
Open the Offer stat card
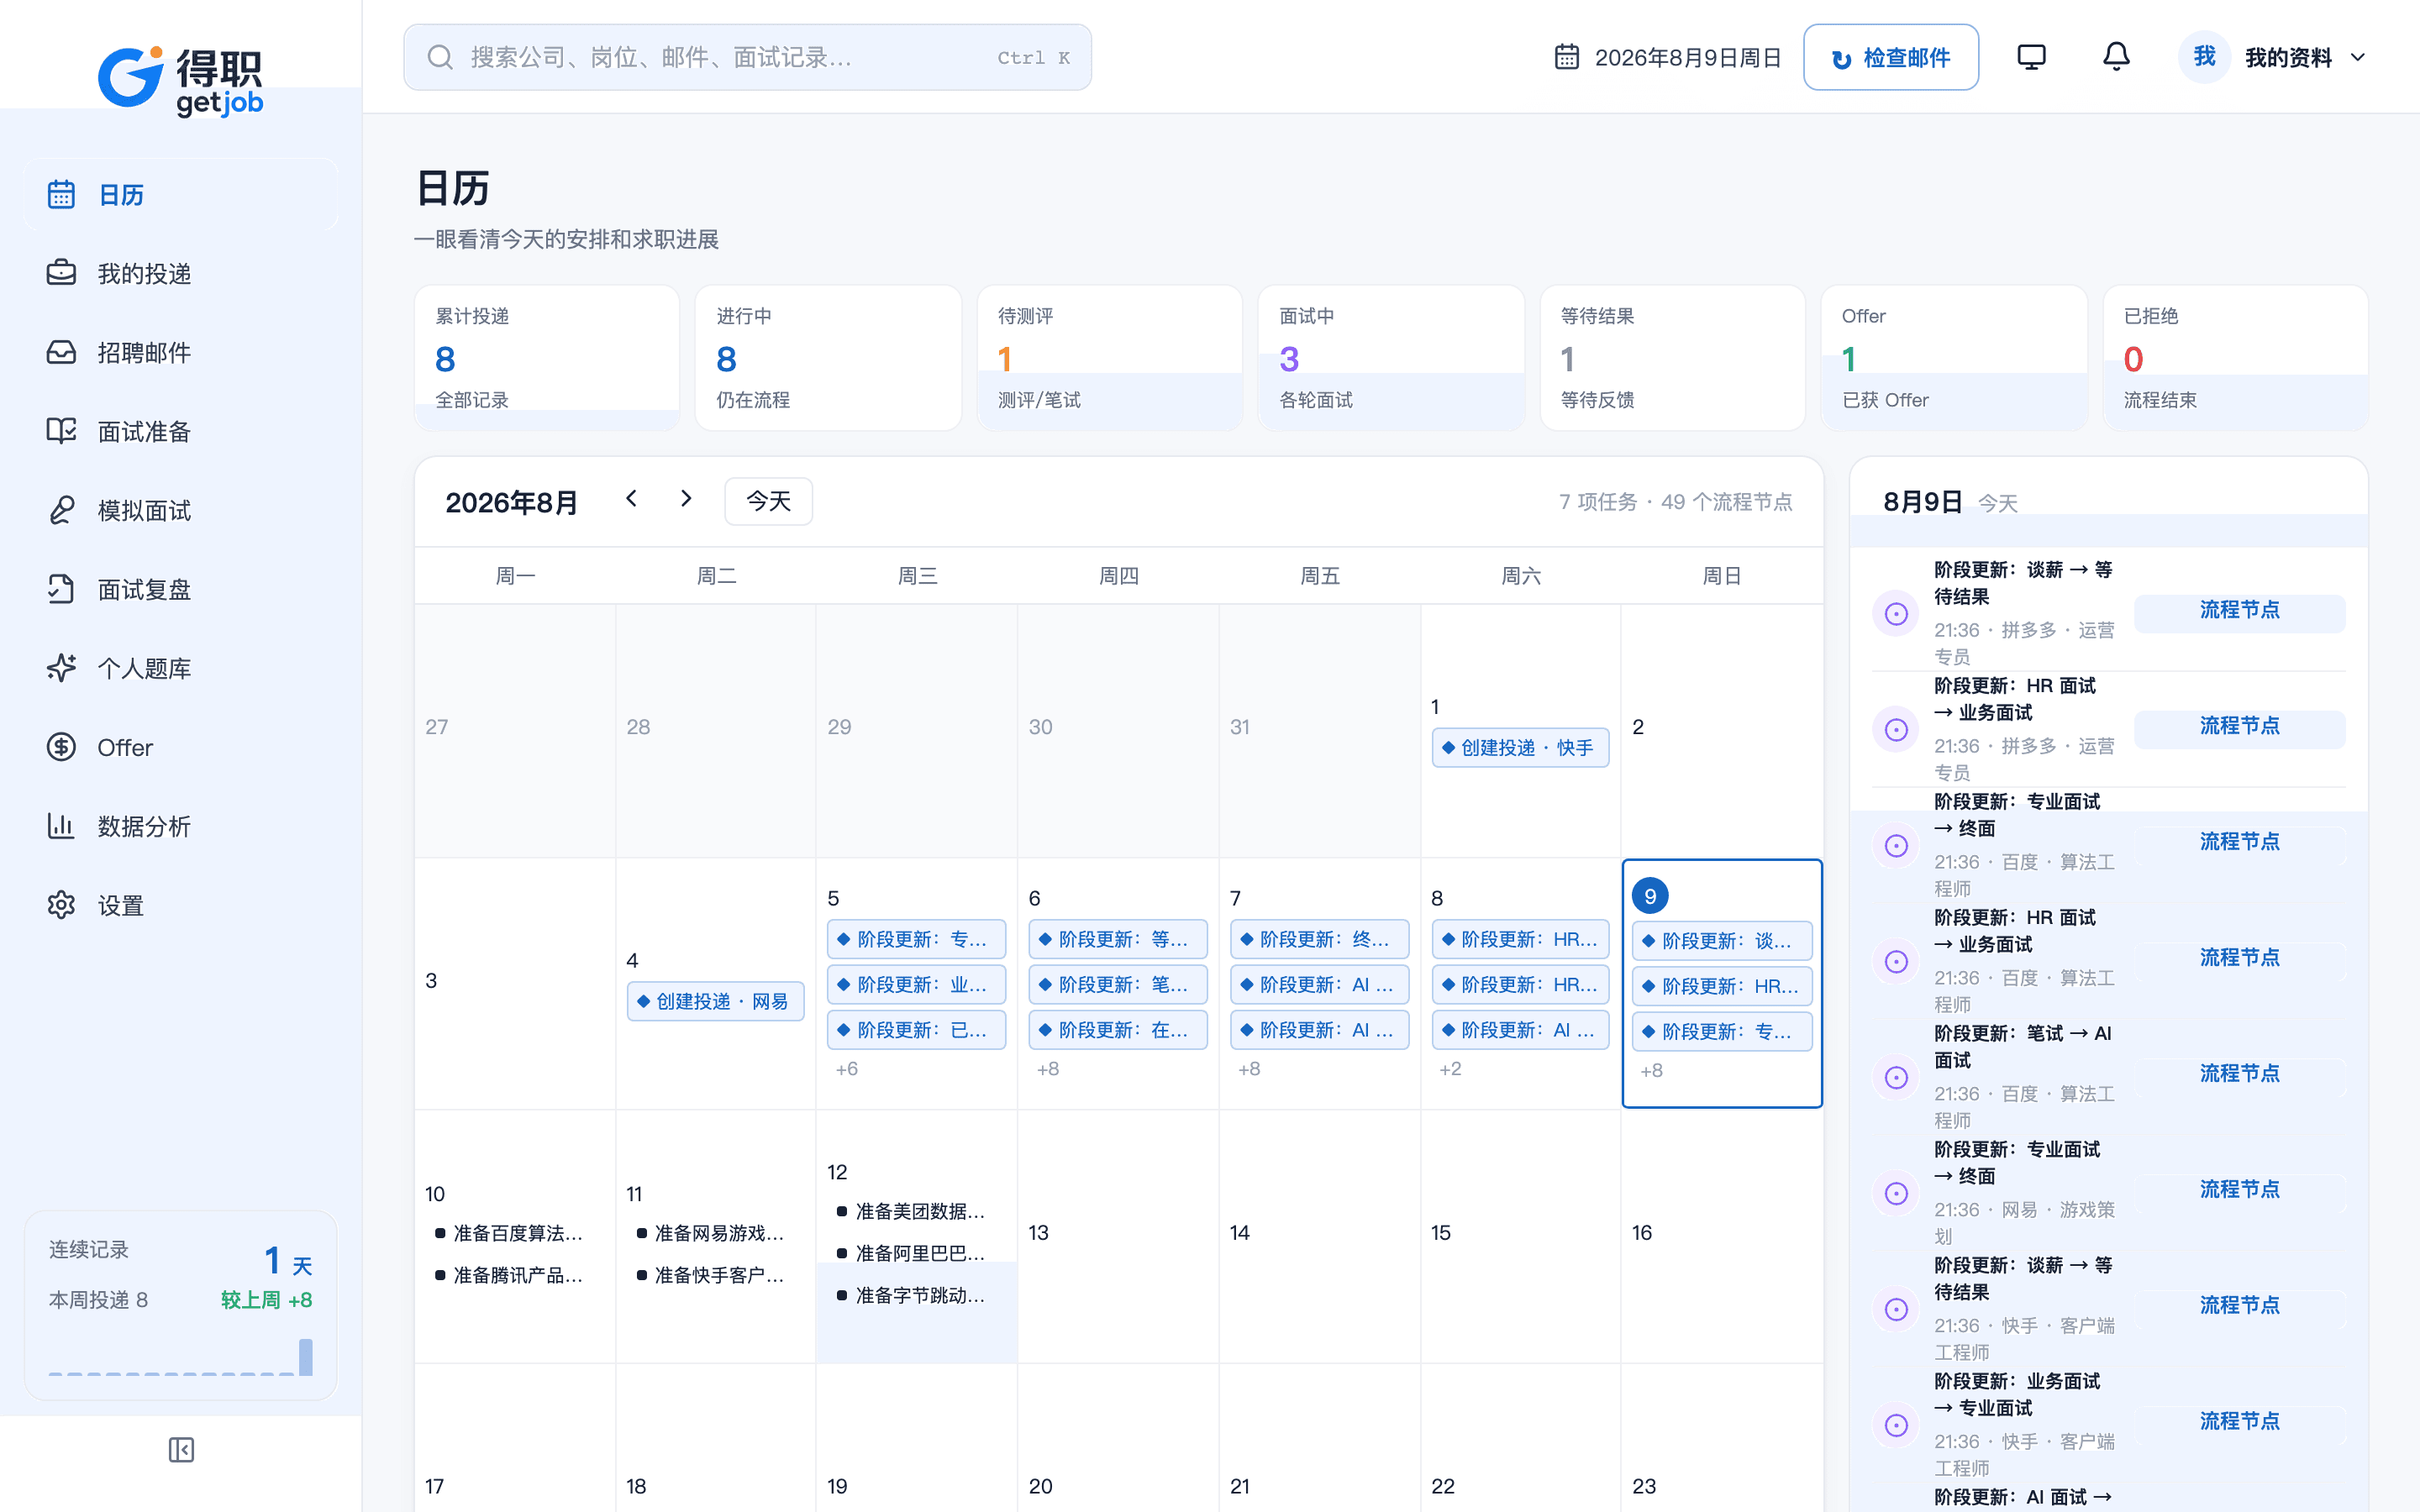click(x=1954, y=358)
